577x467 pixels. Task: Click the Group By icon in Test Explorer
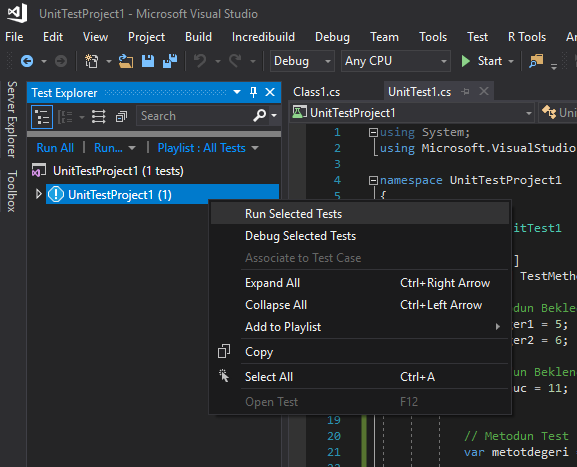(x=66, y=117)
